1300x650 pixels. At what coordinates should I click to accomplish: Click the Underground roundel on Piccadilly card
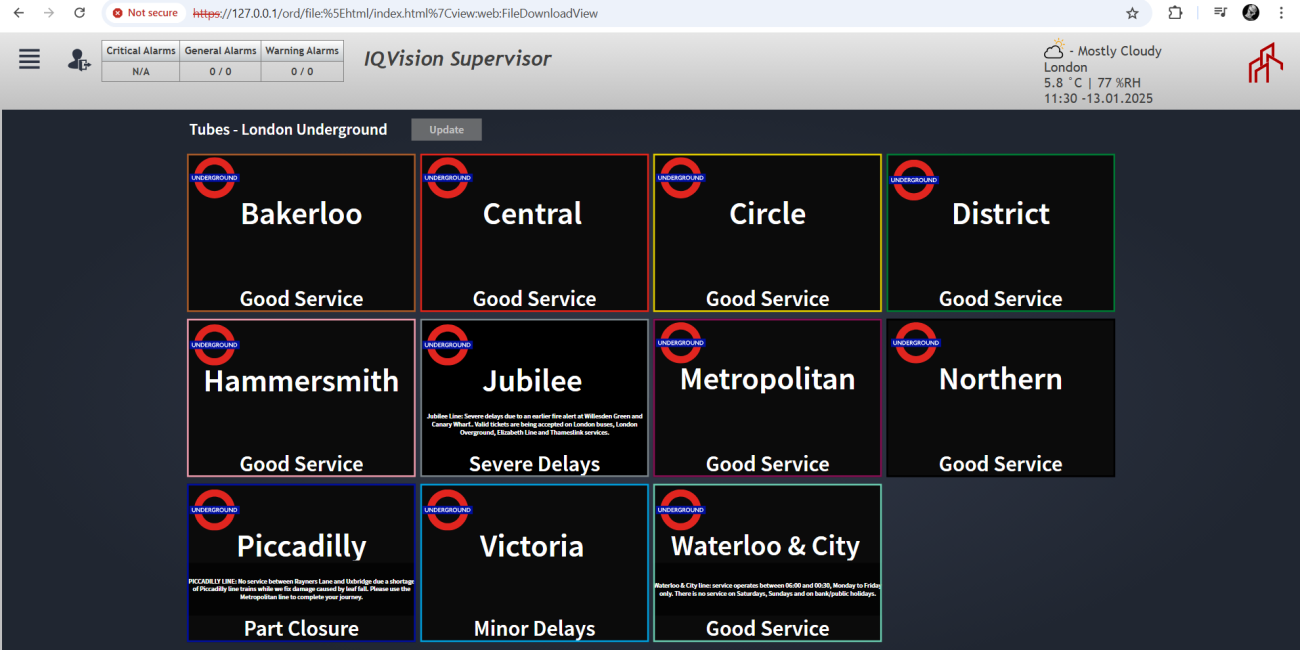click(x=214, y=510)
